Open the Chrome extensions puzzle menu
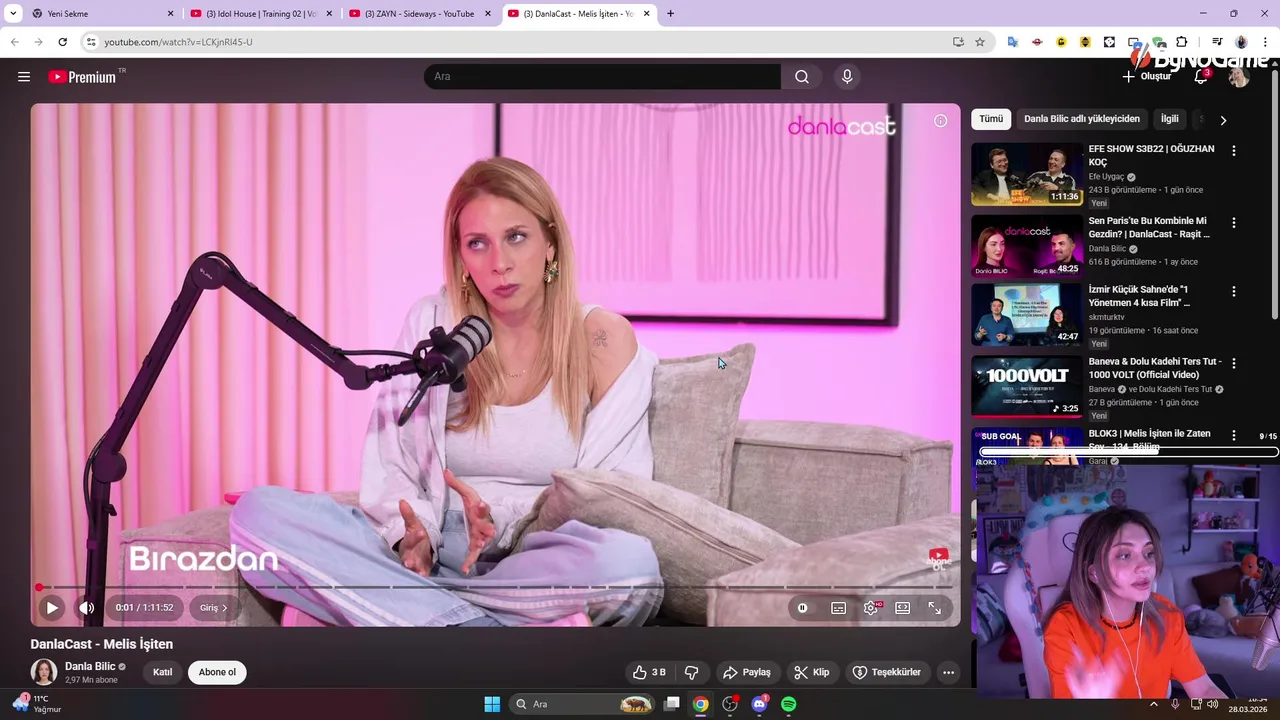The image size is (1280, 720). [x=1182, y=42]
